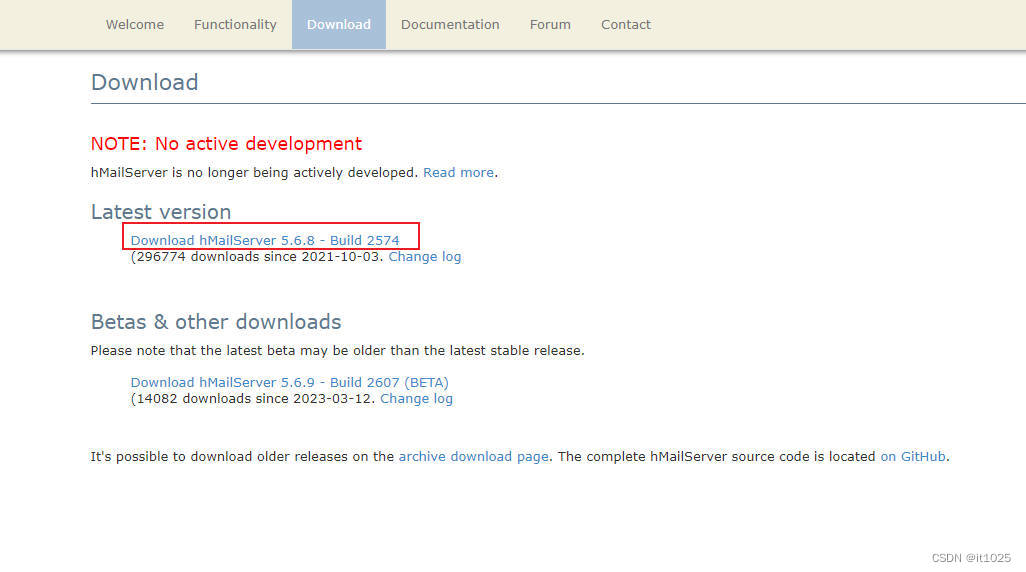
Task: Click the 14082 downloads since 2023-03-12 text
Action: [x=253, y=399]
